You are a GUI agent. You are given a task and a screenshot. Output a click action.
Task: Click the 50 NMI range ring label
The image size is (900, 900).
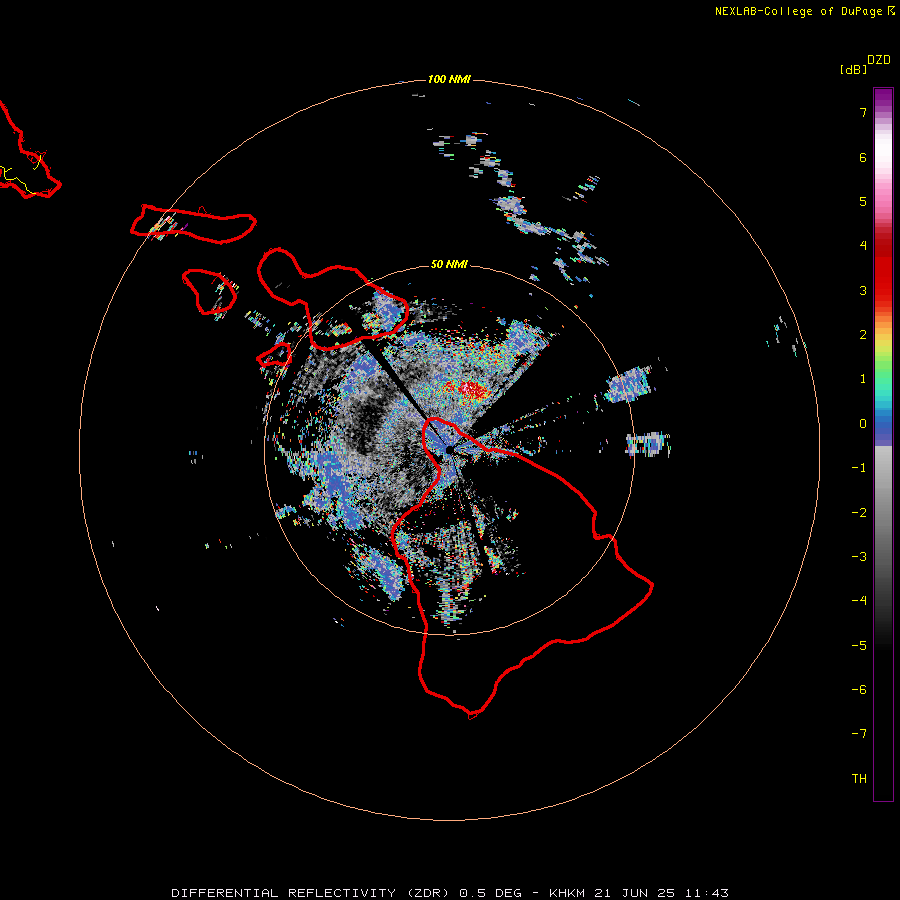tap(449, 264)
